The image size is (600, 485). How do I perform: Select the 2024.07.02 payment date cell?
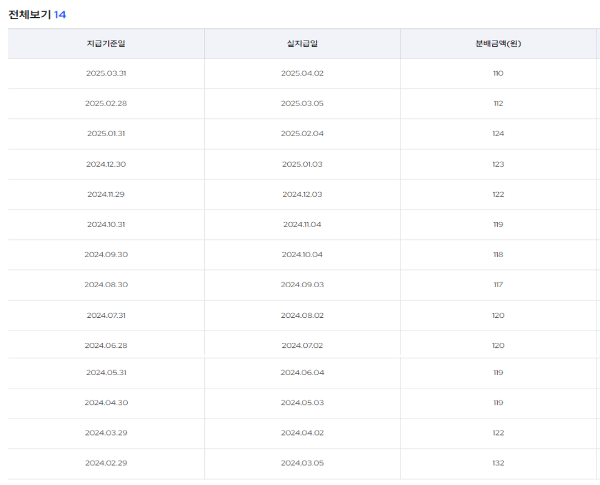[x=302, y=346]
